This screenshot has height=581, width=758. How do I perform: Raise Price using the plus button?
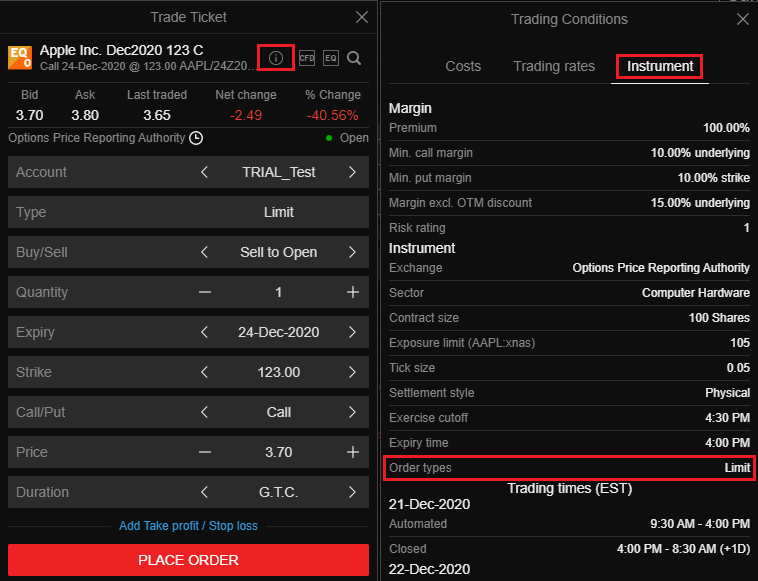tap(352, 452)
